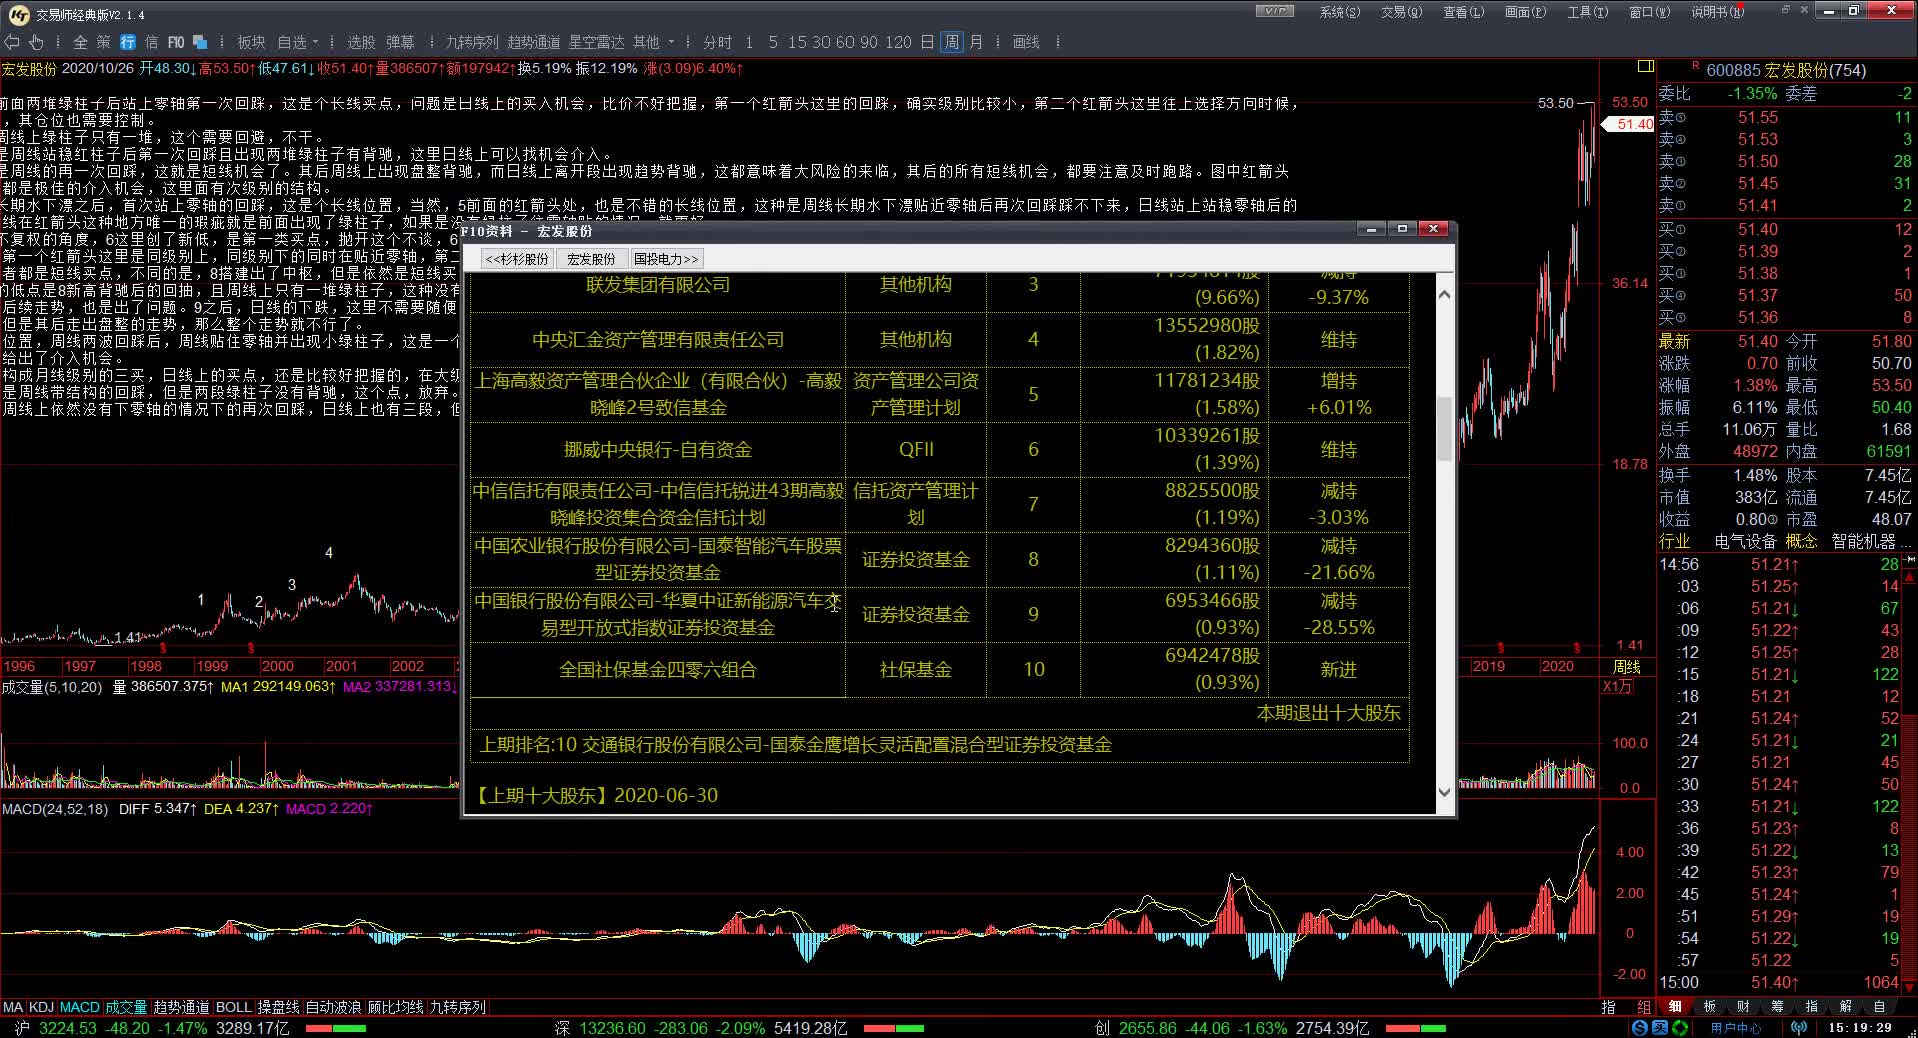Open the 工具(T) menu
This screenshot has height=1038, width=1918.
click(1588, 12)
